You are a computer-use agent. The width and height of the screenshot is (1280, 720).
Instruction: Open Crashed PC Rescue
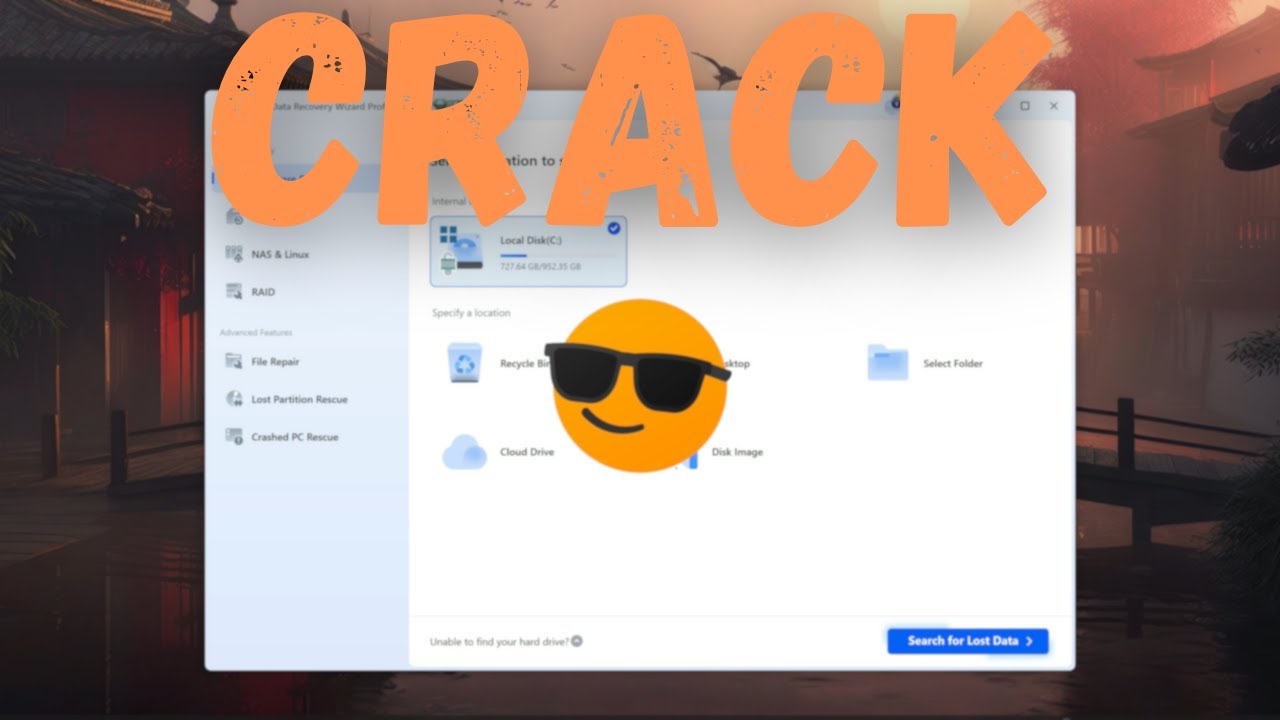(282, 437)
